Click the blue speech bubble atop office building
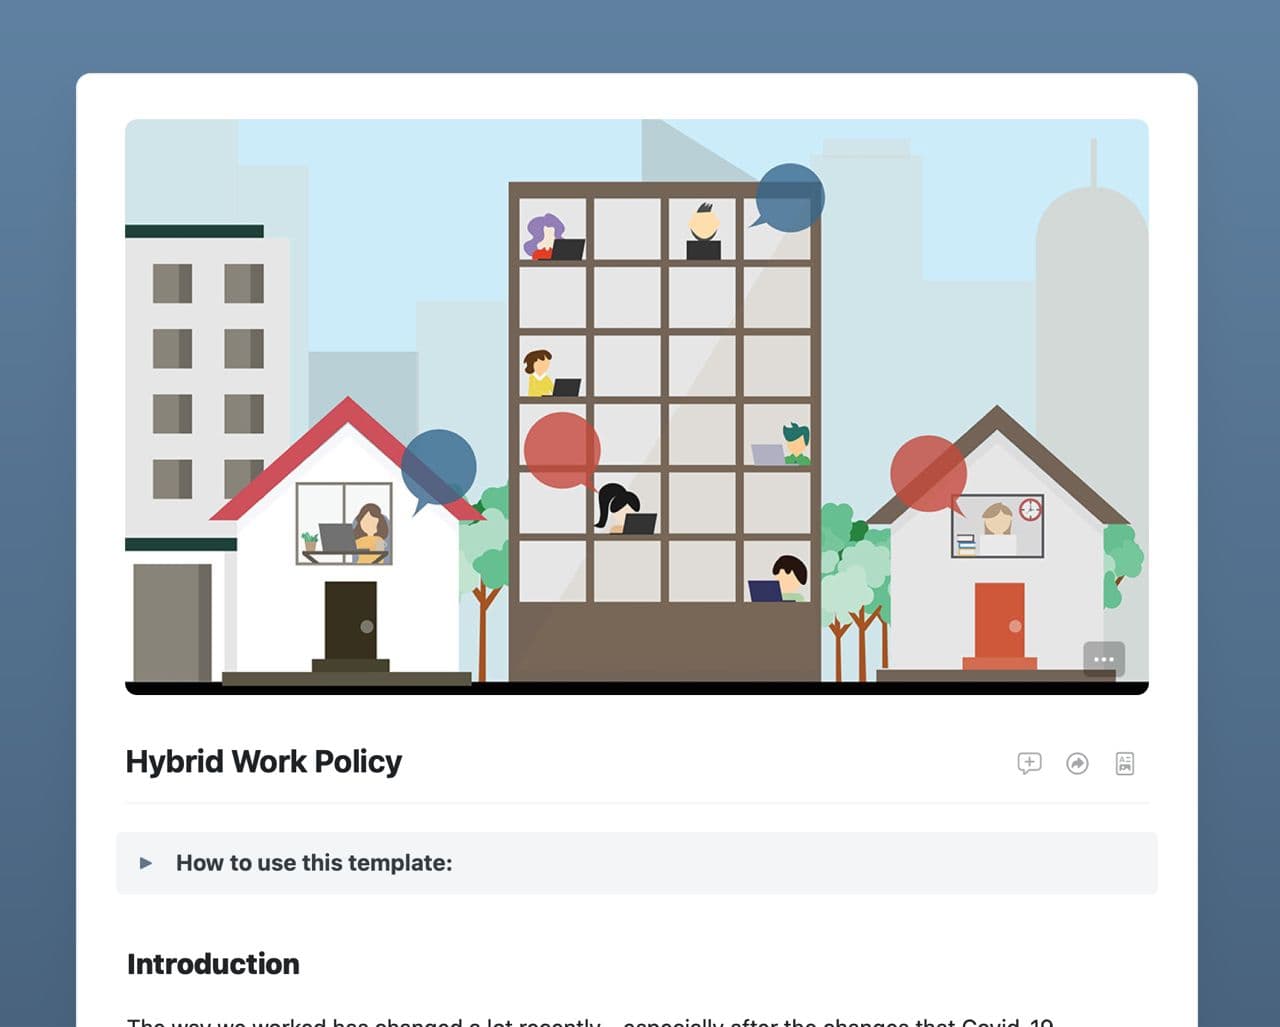 point(789,197)
